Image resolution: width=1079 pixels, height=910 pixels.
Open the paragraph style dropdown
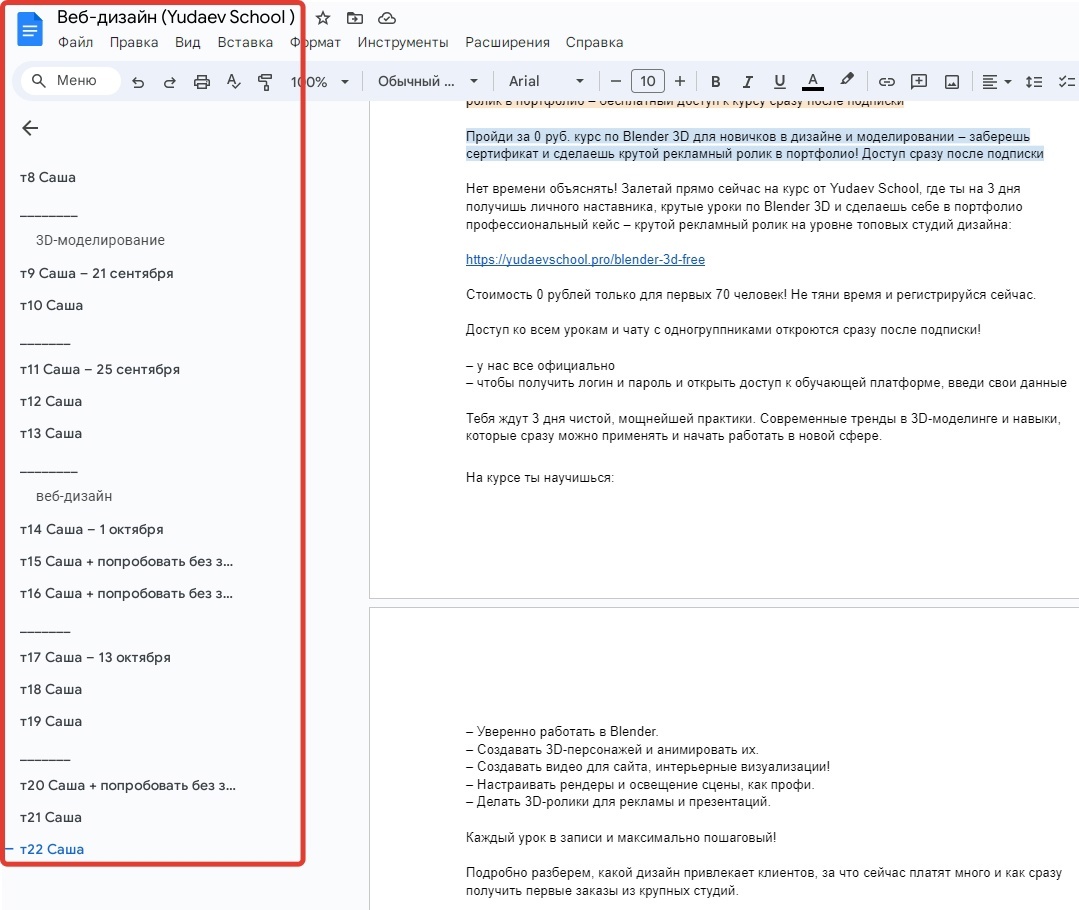point(427,81)
